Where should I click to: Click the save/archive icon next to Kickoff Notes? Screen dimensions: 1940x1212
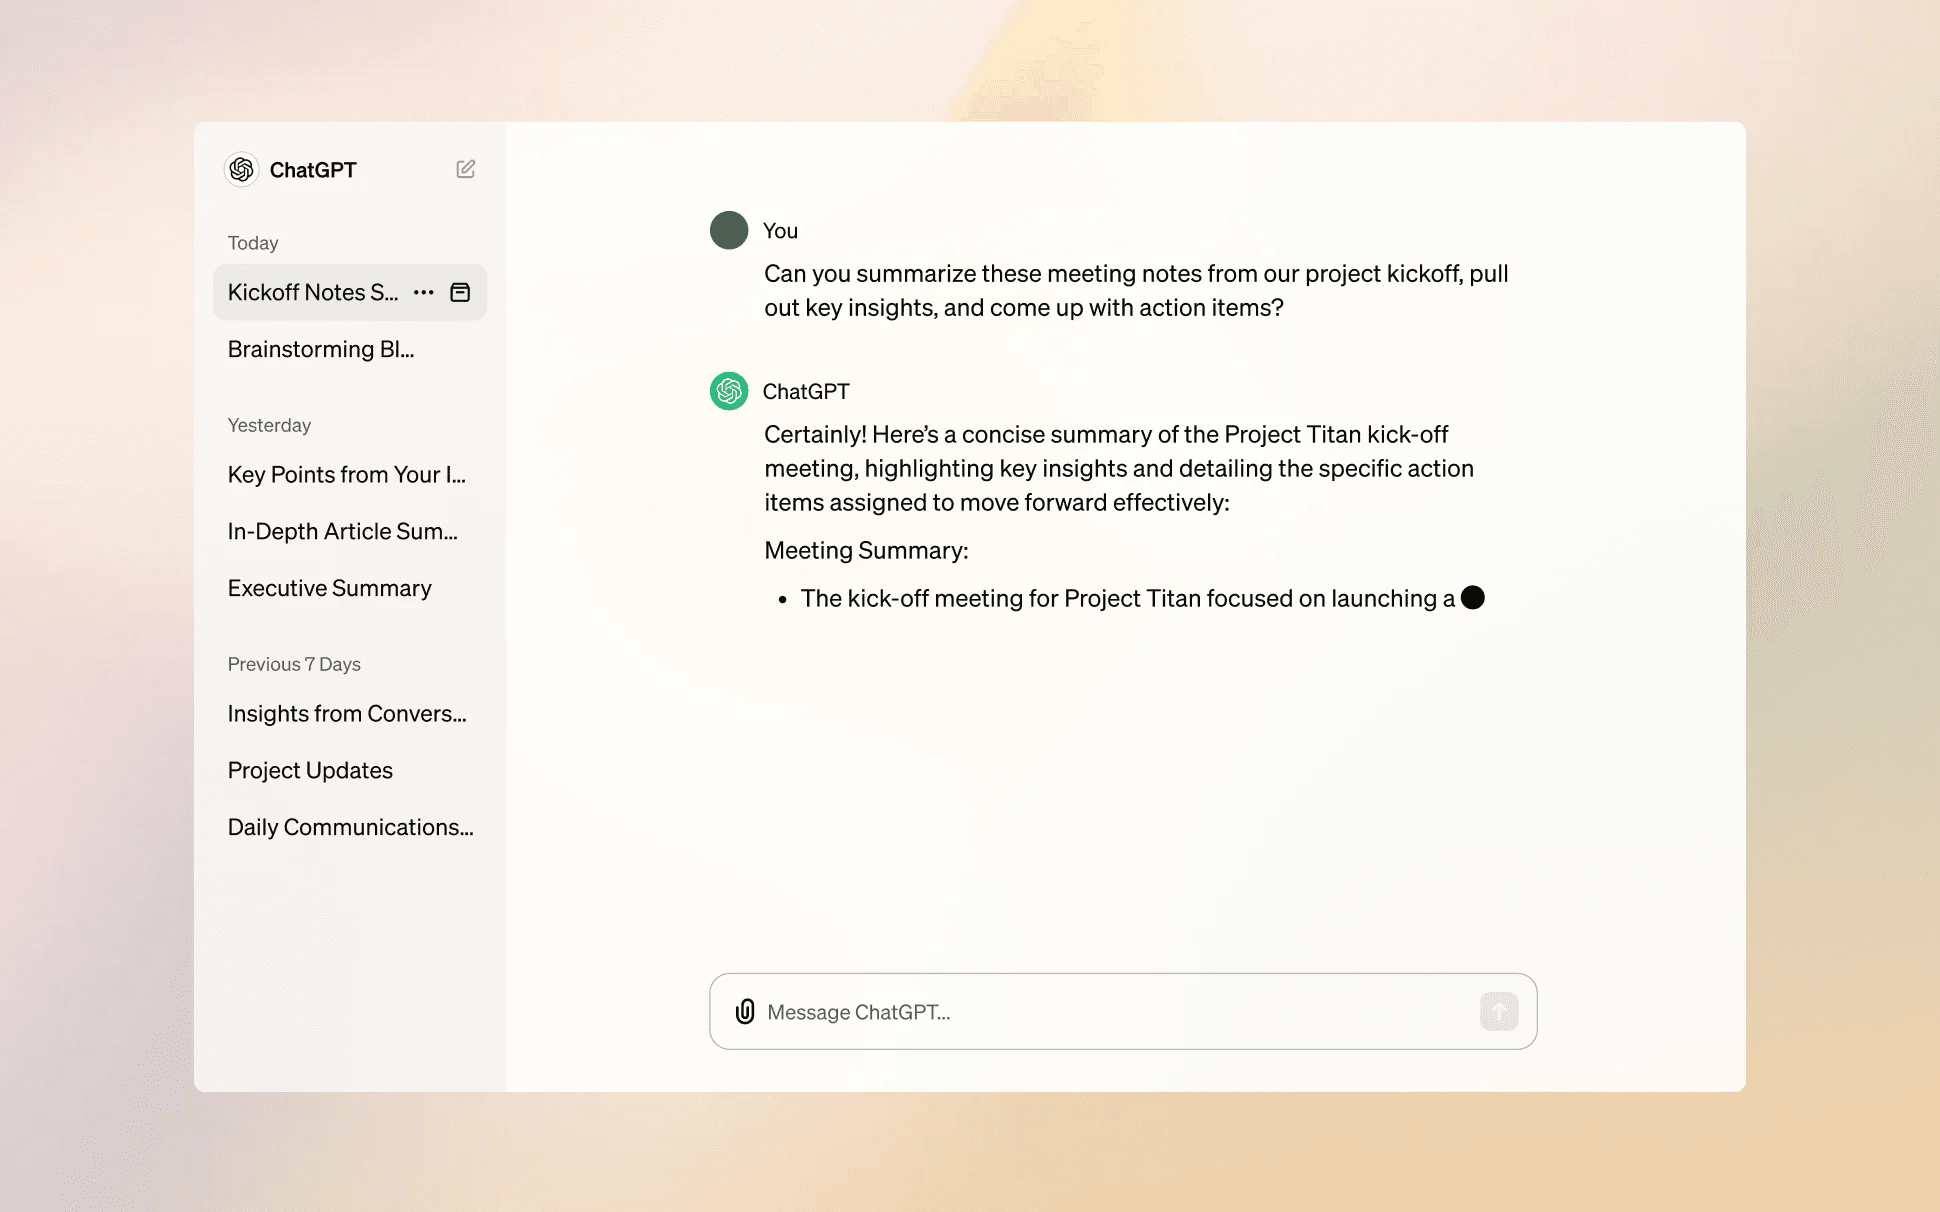461,292
